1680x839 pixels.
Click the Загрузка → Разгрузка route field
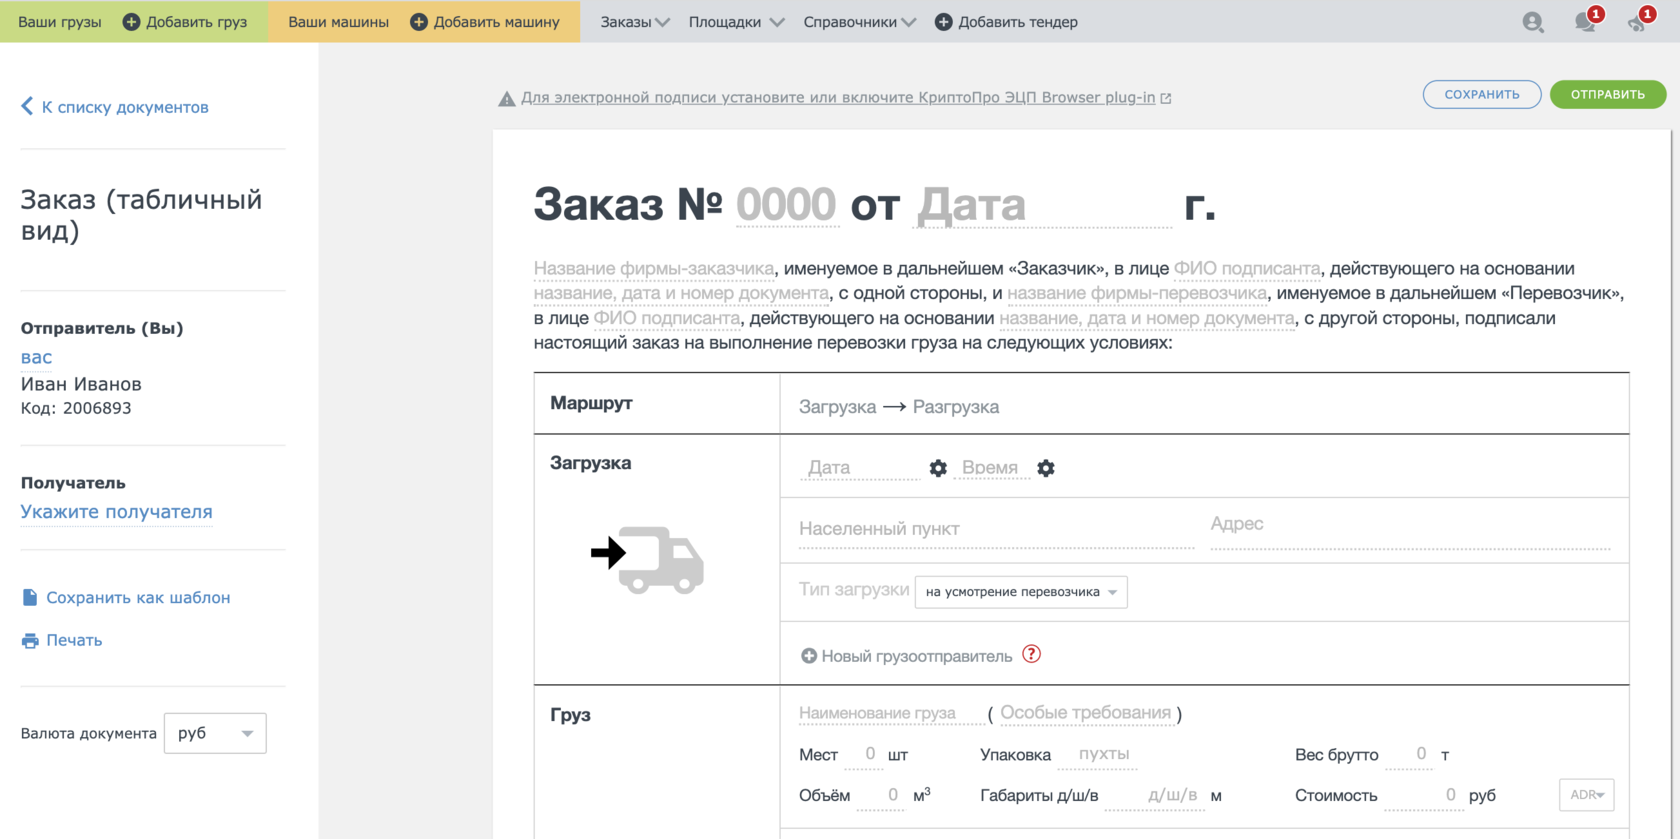pos(899,407)
